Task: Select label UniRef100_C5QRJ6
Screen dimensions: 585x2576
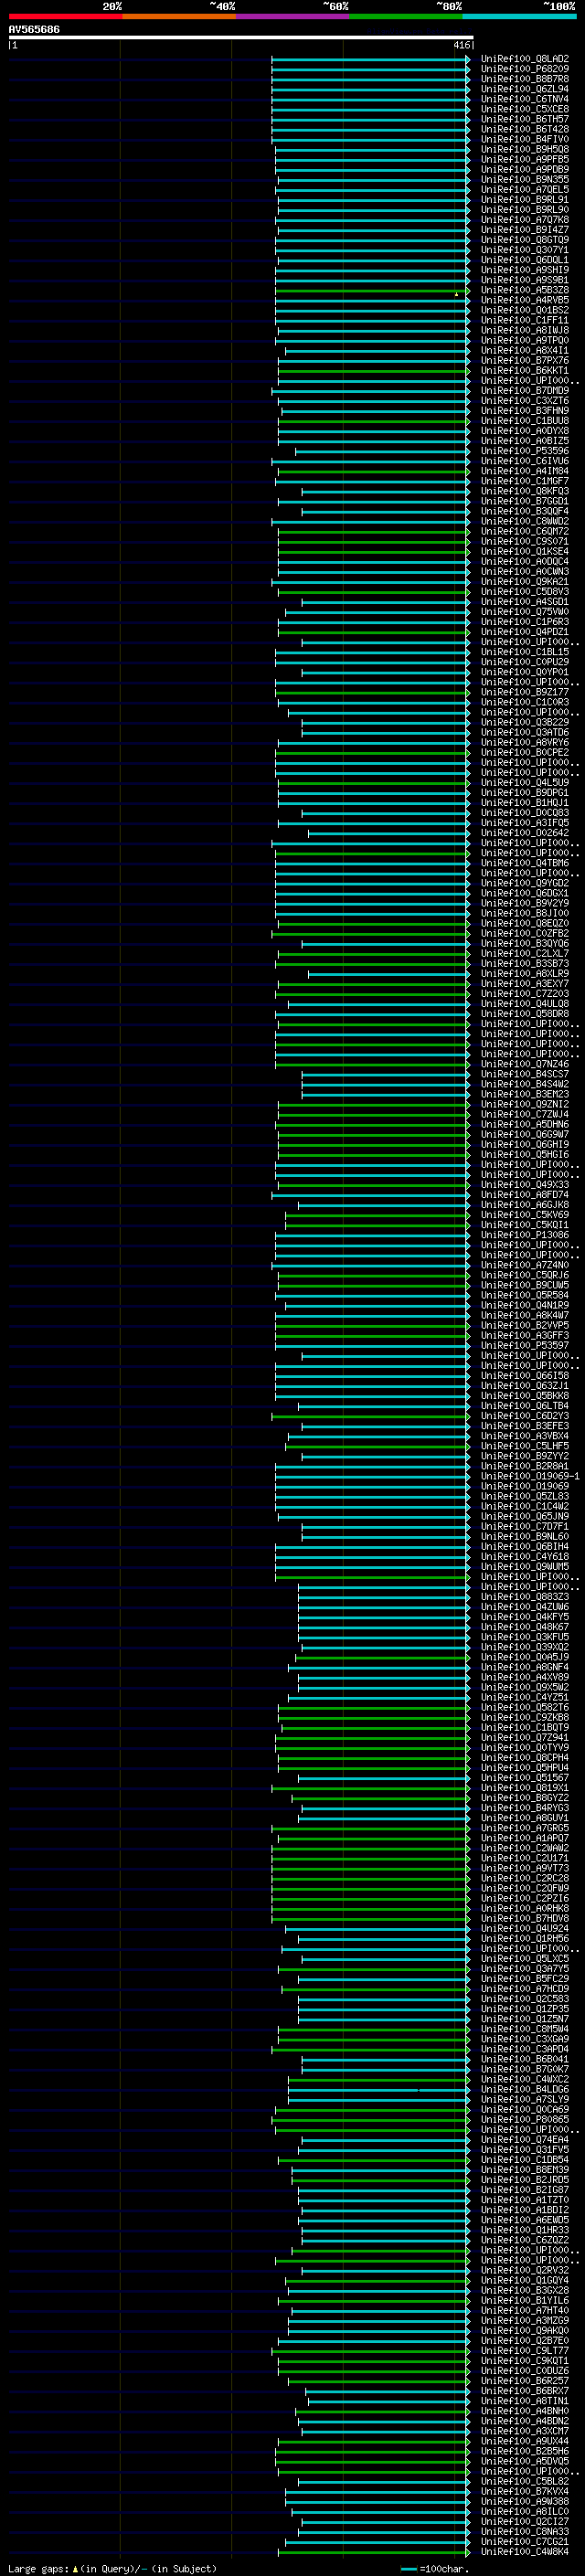Action: [524, 1275]
